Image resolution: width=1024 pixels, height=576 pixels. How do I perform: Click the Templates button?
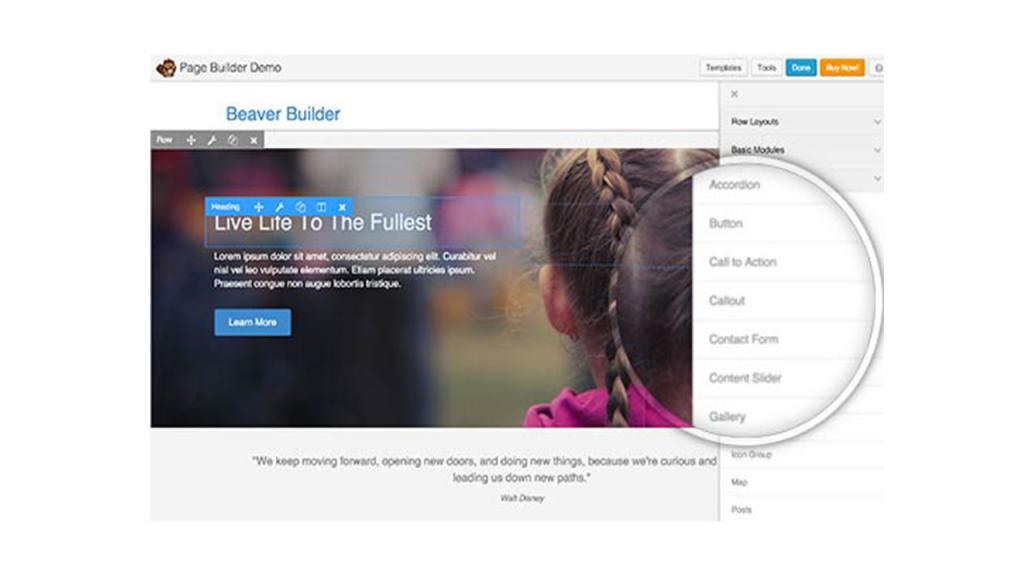[x=723, y=68]
